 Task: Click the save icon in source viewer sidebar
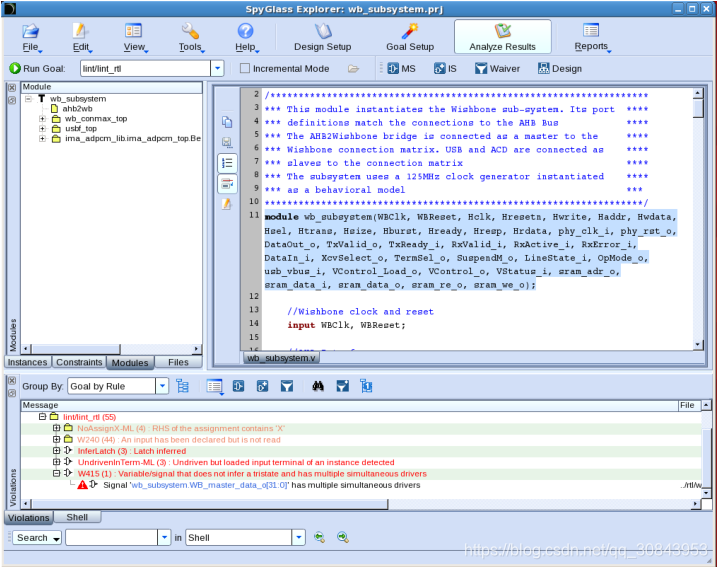coord(227,142)
